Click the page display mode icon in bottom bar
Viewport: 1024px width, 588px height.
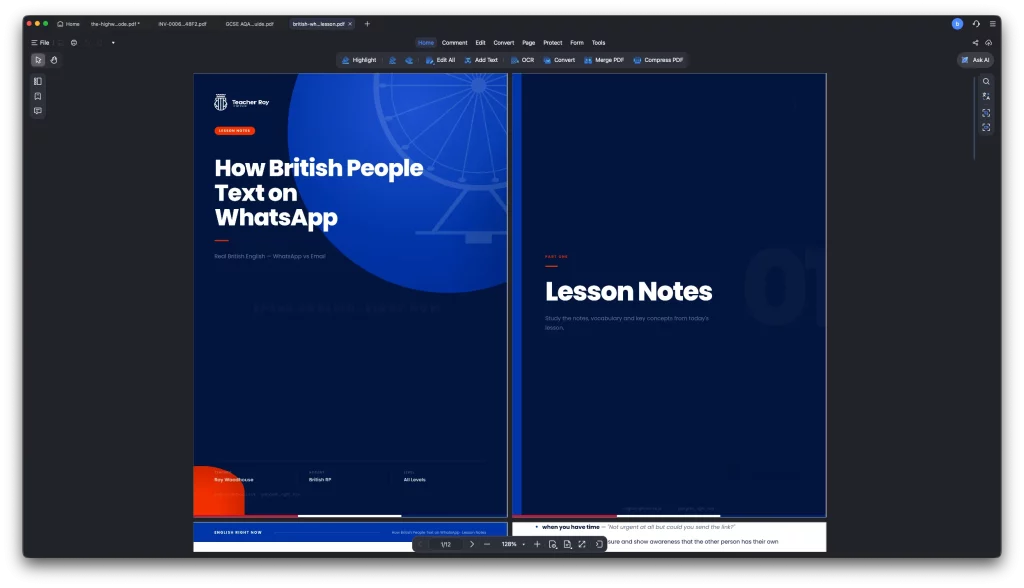(568, 544)
